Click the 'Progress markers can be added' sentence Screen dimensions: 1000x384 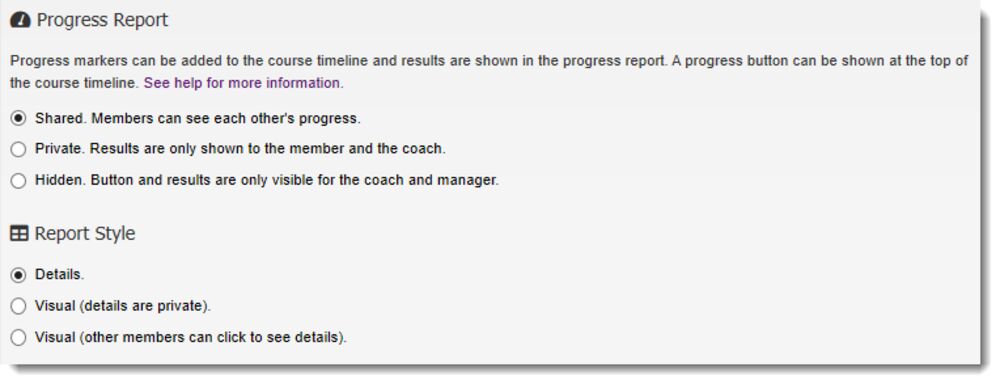(339, 61)
